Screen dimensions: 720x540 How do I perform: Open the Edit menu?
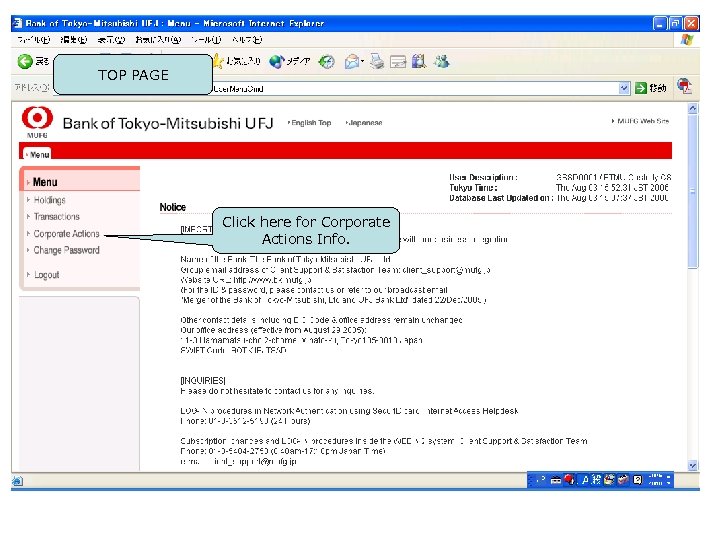[74, 40]
